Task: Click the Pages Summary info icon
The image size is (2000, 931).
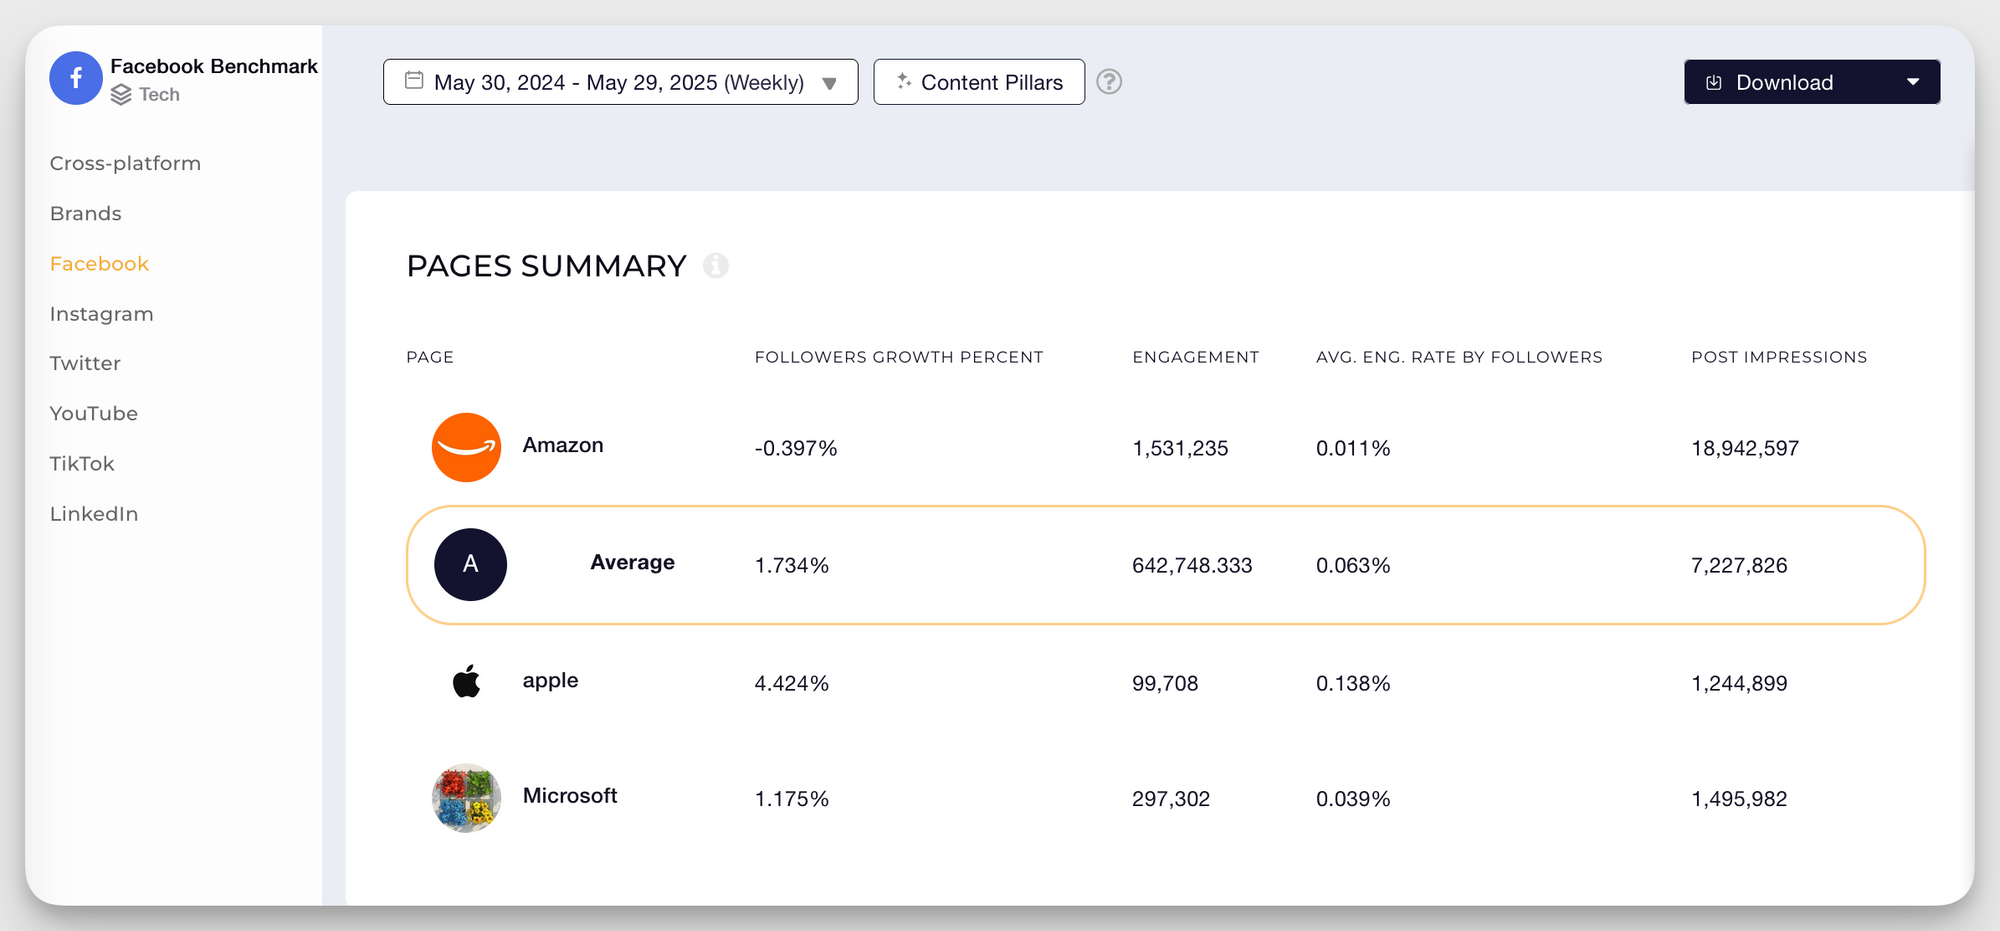Action: [715, 265]
